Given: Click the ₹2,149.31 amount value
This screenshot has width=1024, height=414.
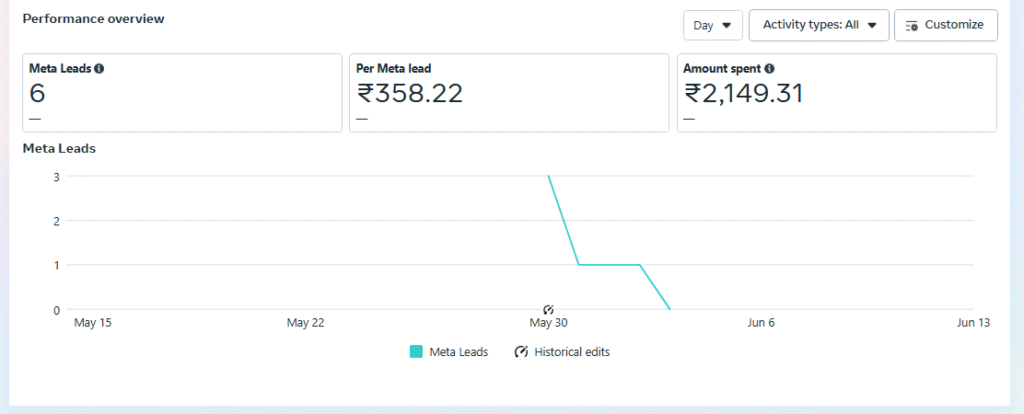Looking at the screenshot, I should coord(744,93).
